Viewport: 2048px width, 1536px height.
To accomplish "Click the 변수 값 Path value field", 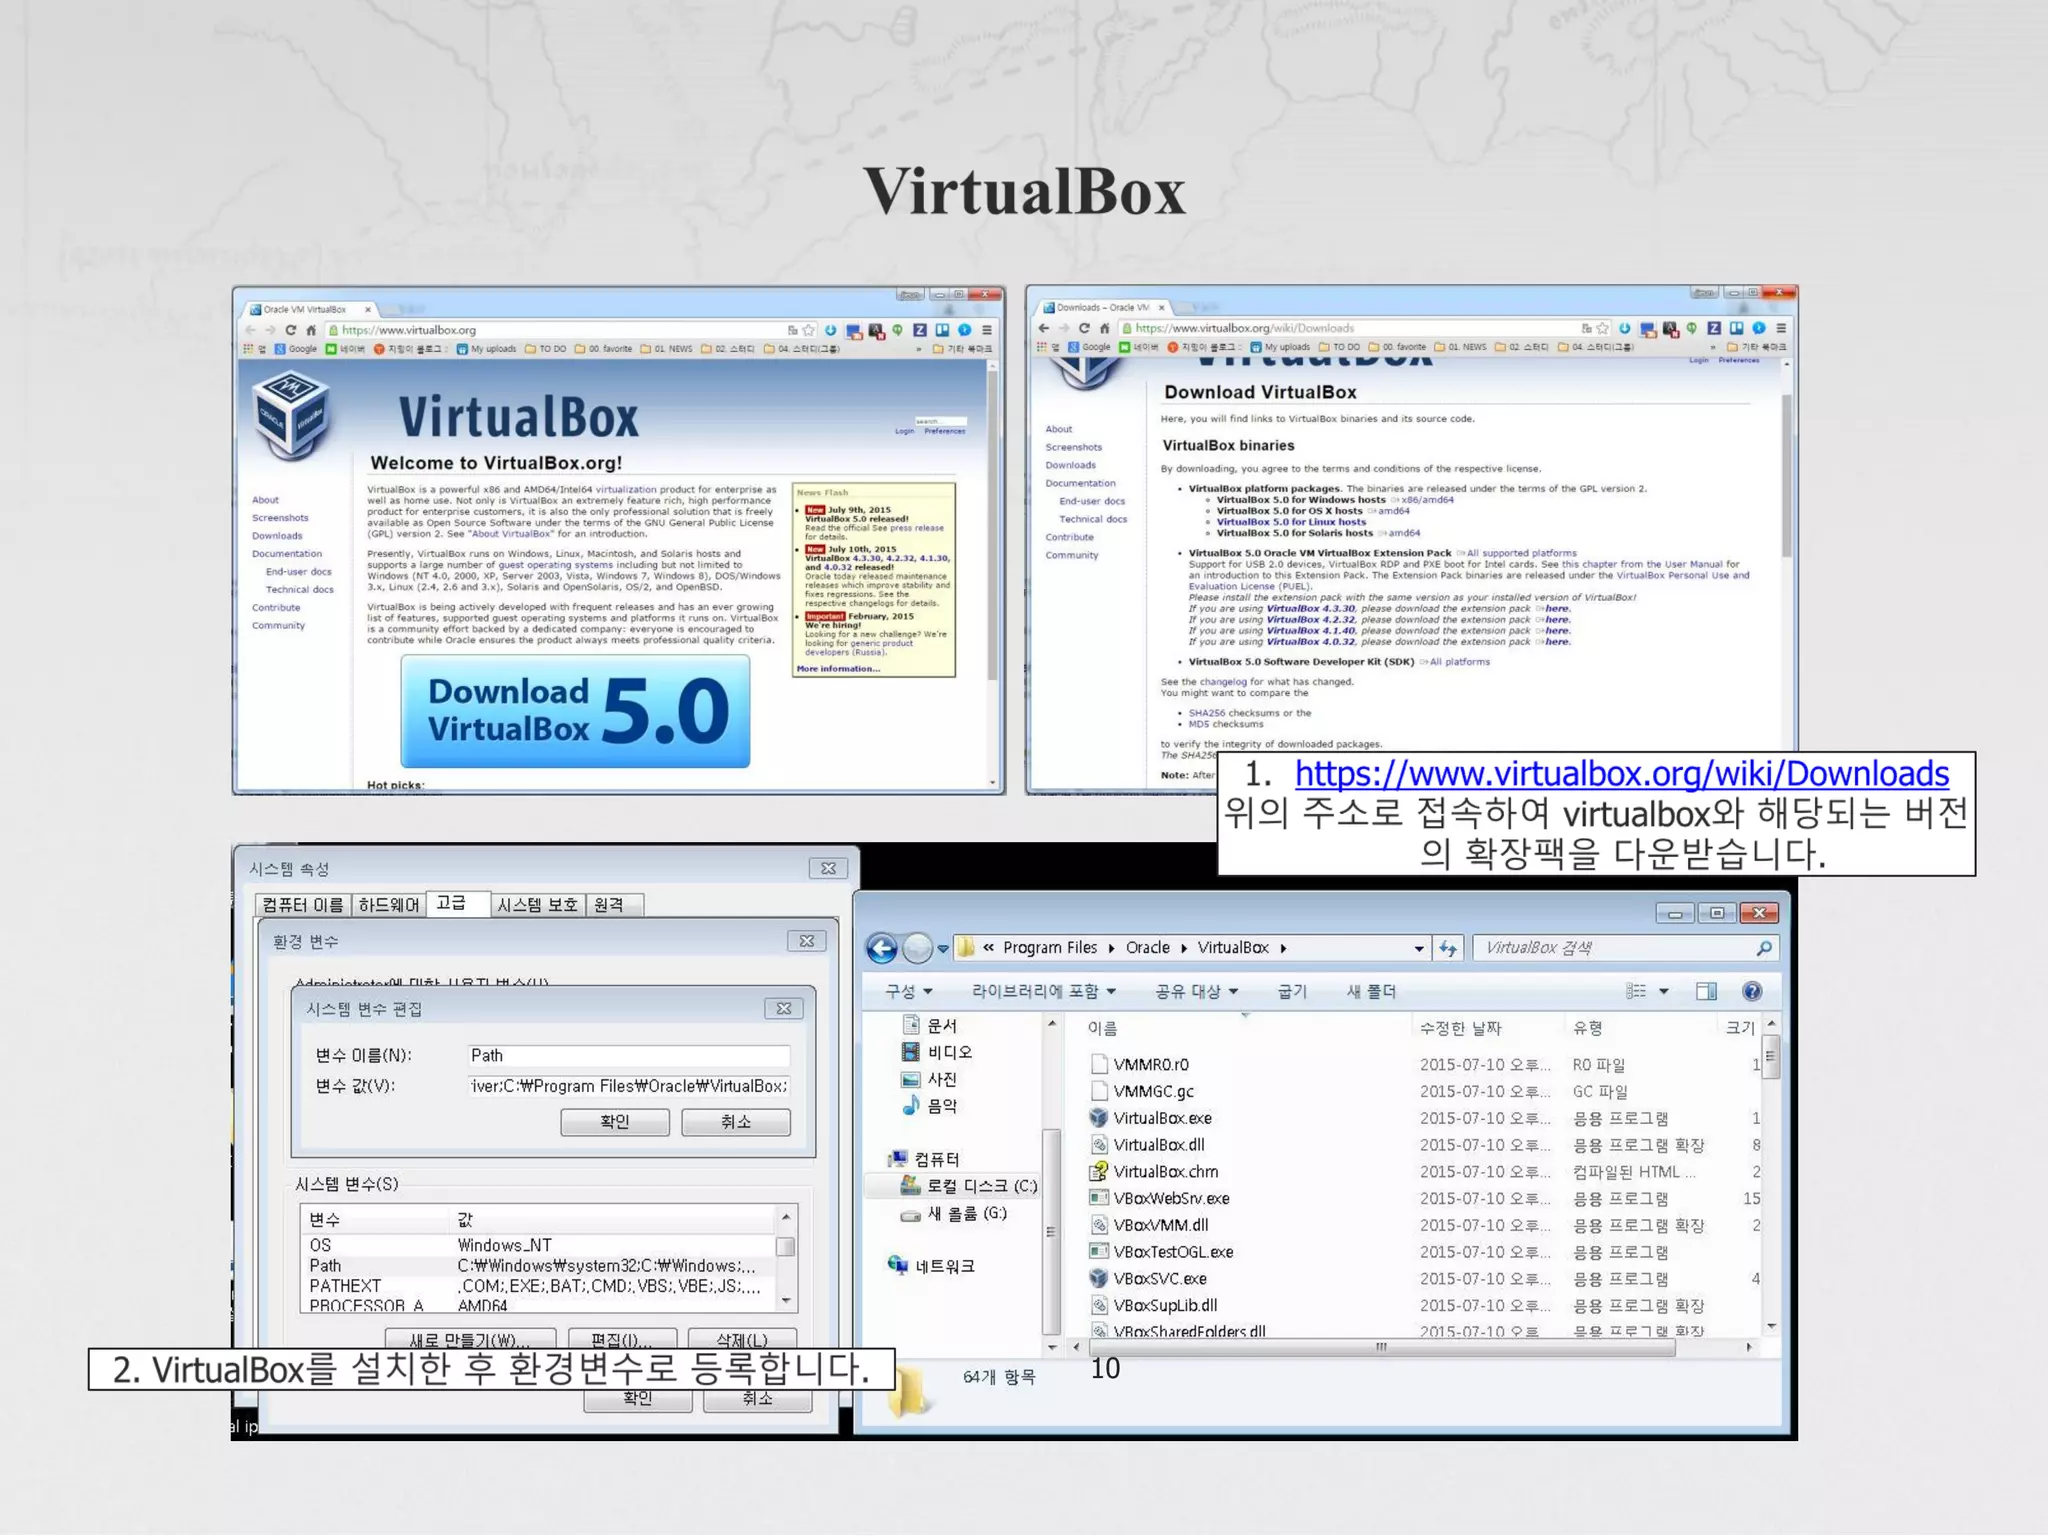I will point(628,1086).
